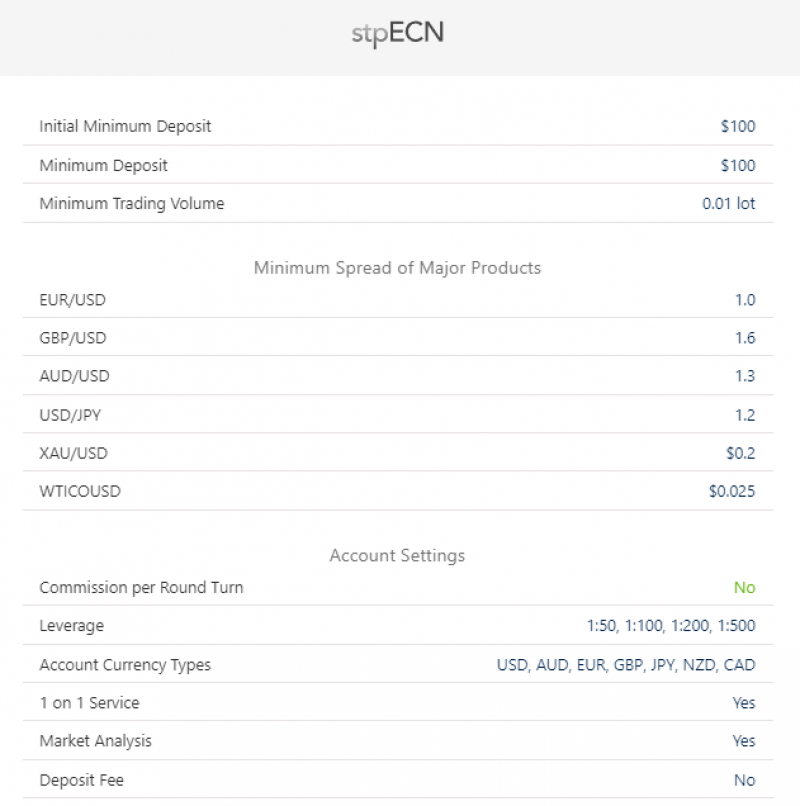Click the WTICOUSD row label

[80, 491]
